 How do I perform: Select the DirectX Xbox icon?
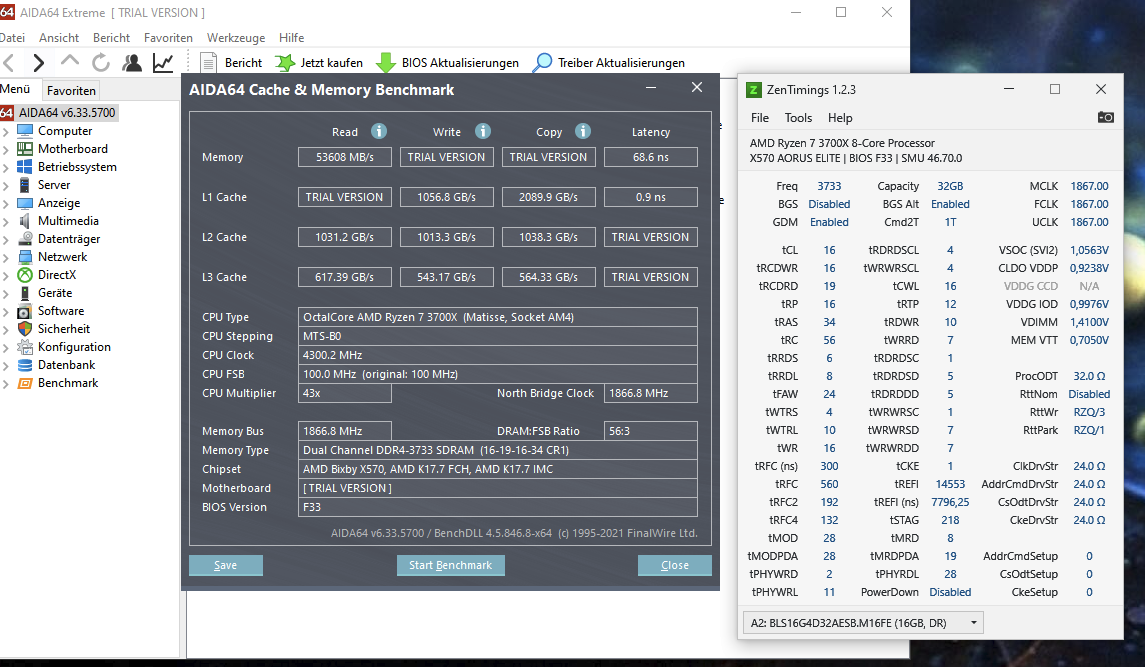25,275
